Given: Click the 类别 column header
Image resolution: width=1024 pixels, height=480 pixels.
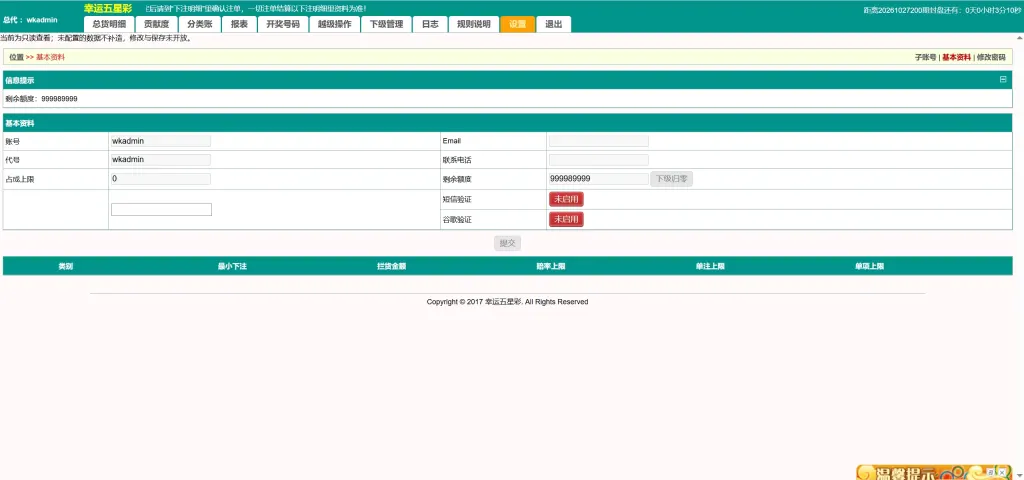Looking at the screenshot, I should click(65, 266).
